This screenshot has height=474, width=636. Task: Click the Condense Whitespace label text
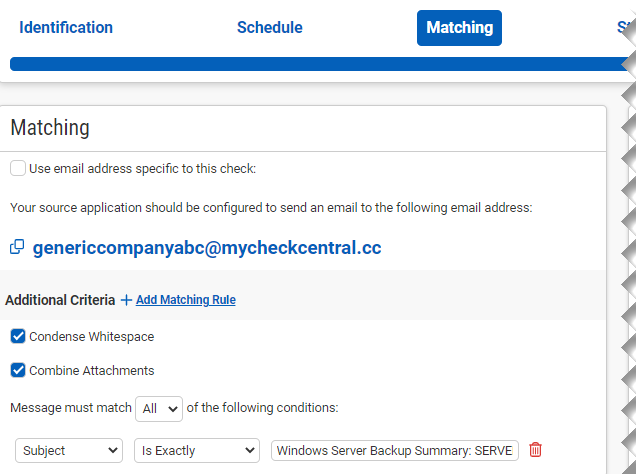(x=92, y=337)
